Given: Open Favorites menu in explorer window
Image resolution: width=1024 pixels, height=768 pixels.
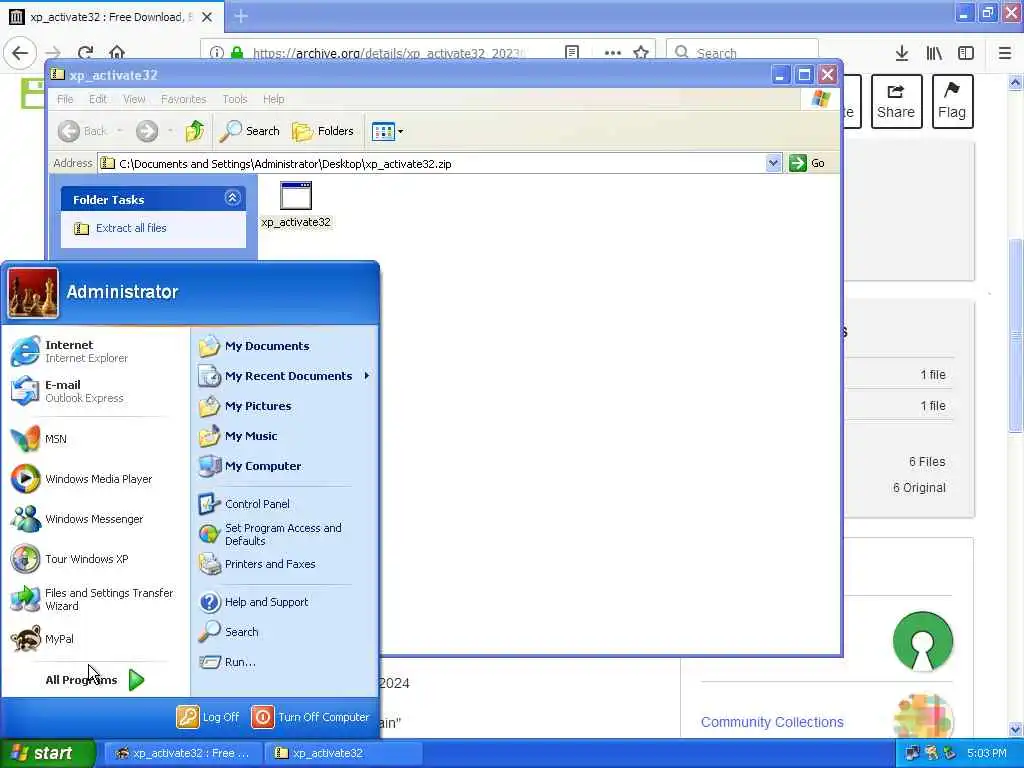Looking at the screenshot, I should [x=184, y=99].
